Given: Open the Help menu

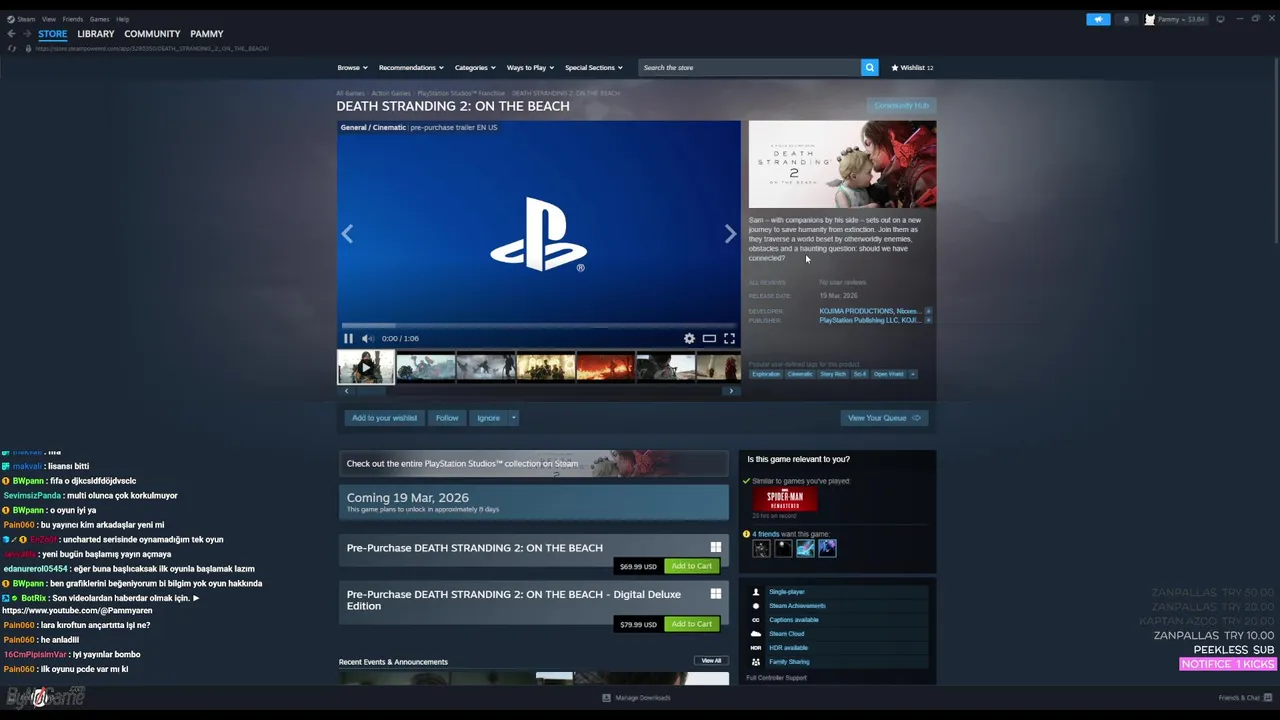Looking at the screenshot, I should click(x=122, y=19).
